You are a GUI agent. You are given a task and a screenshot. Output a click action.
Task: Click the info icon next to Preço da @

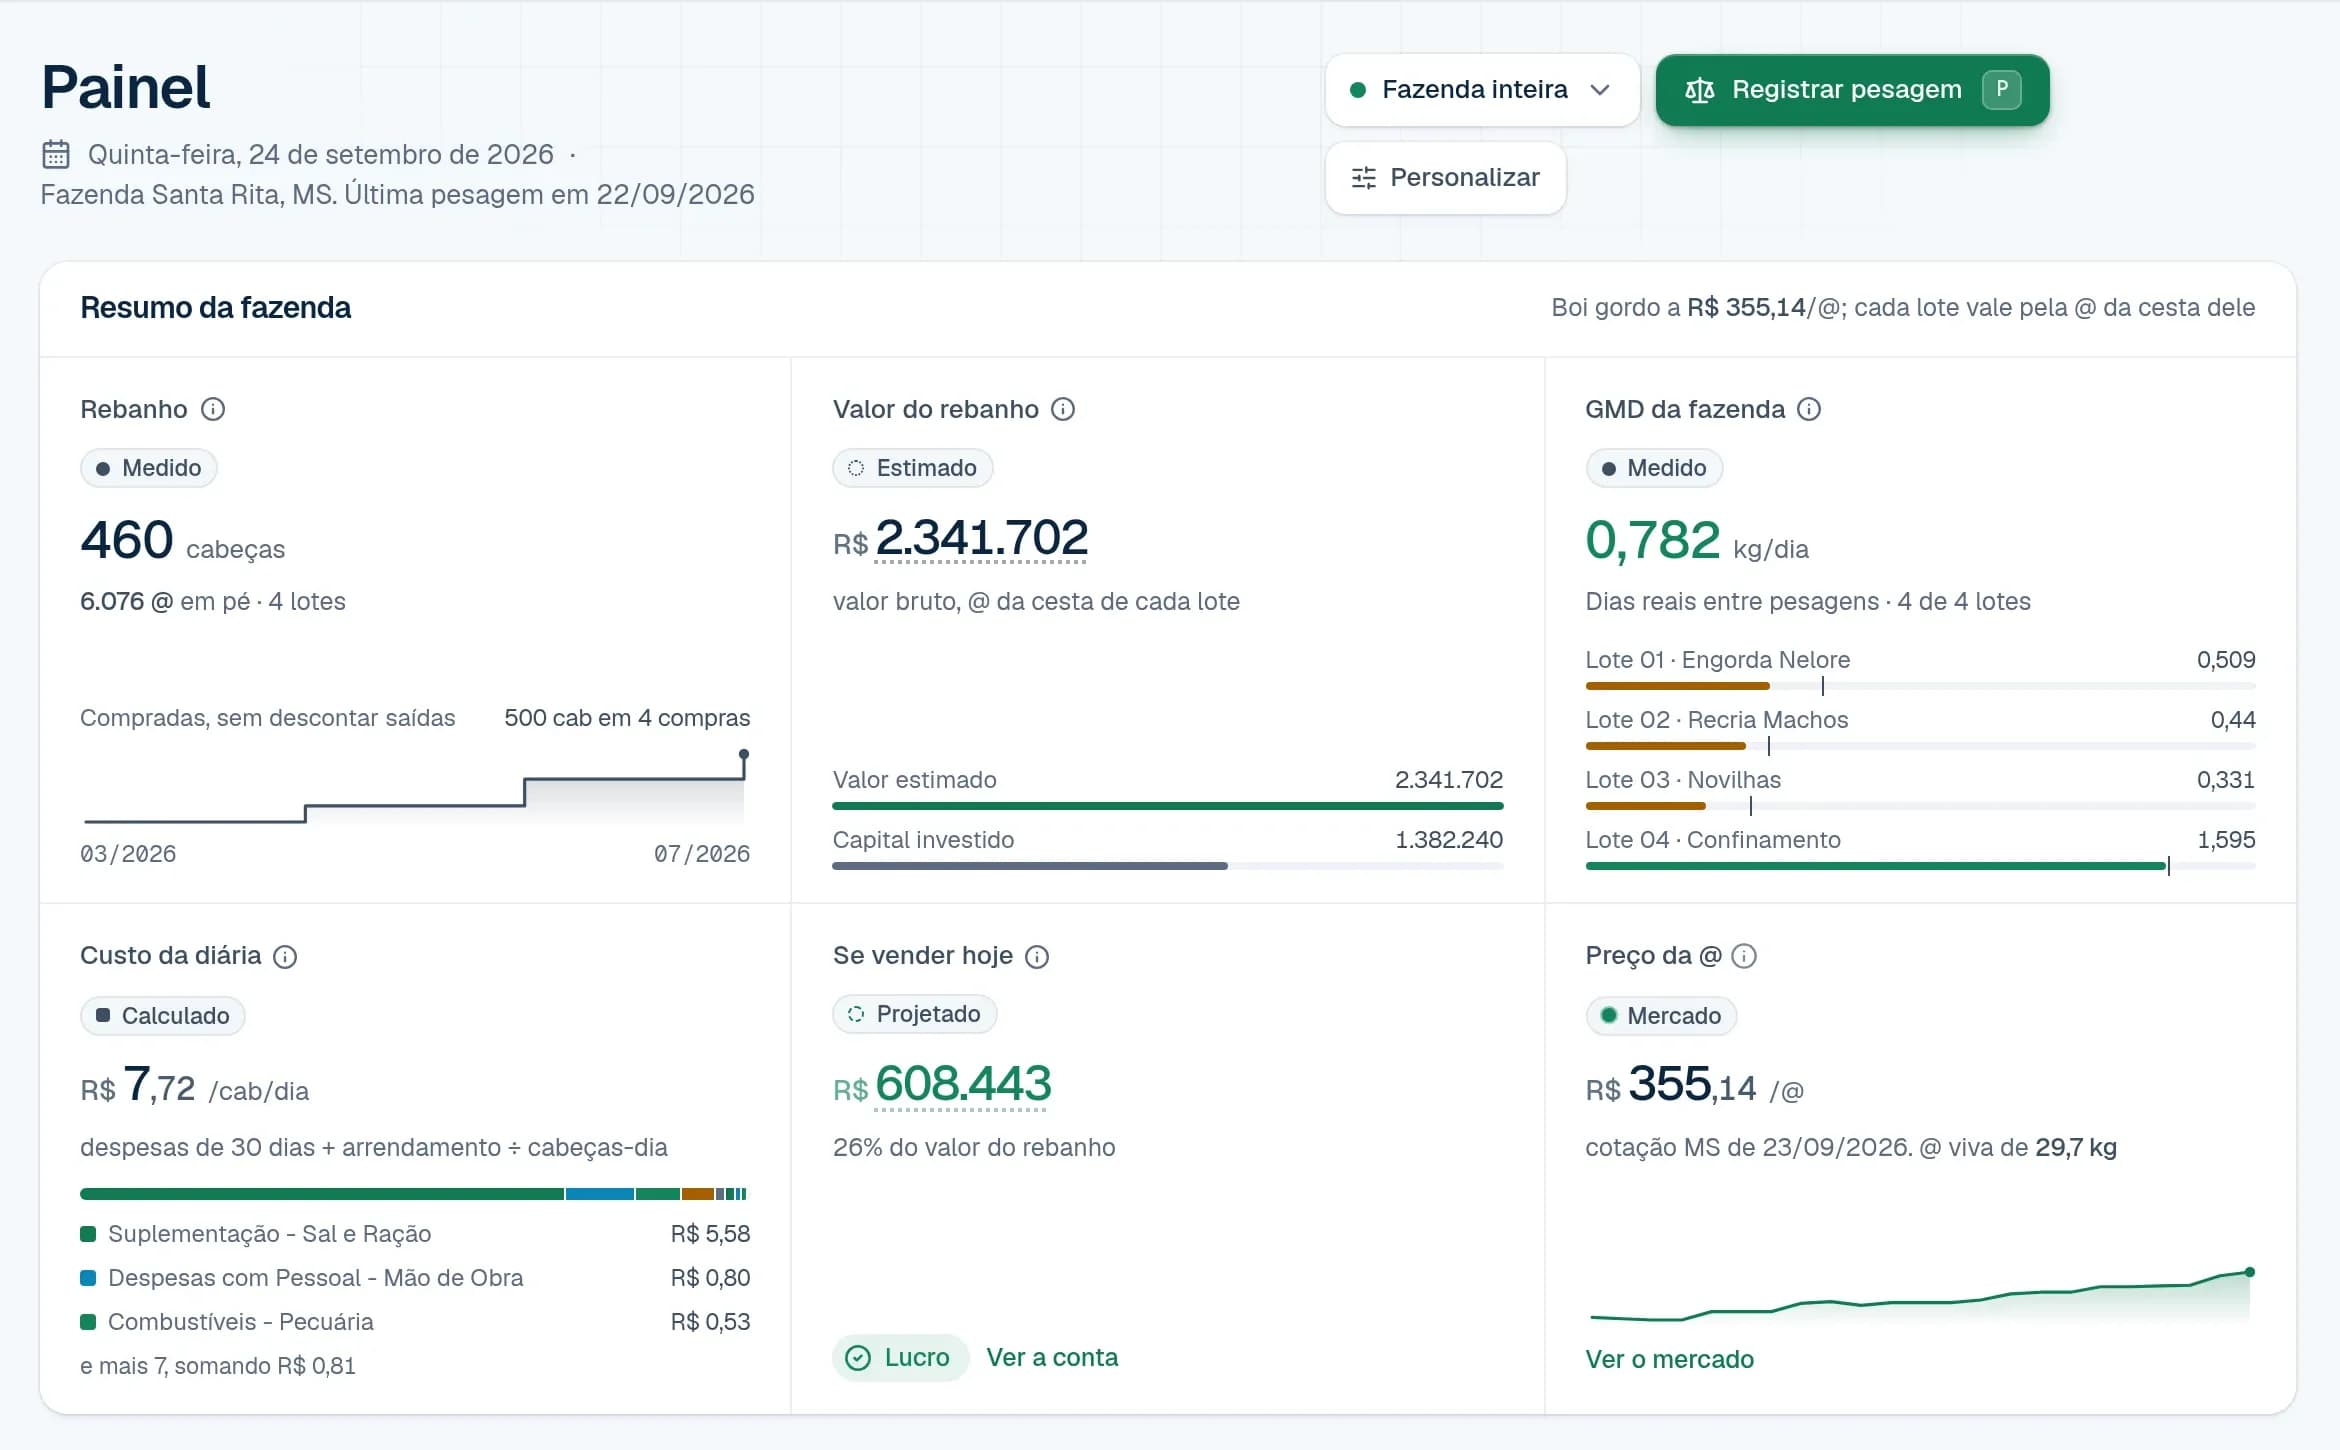(x=1744, y=956)
